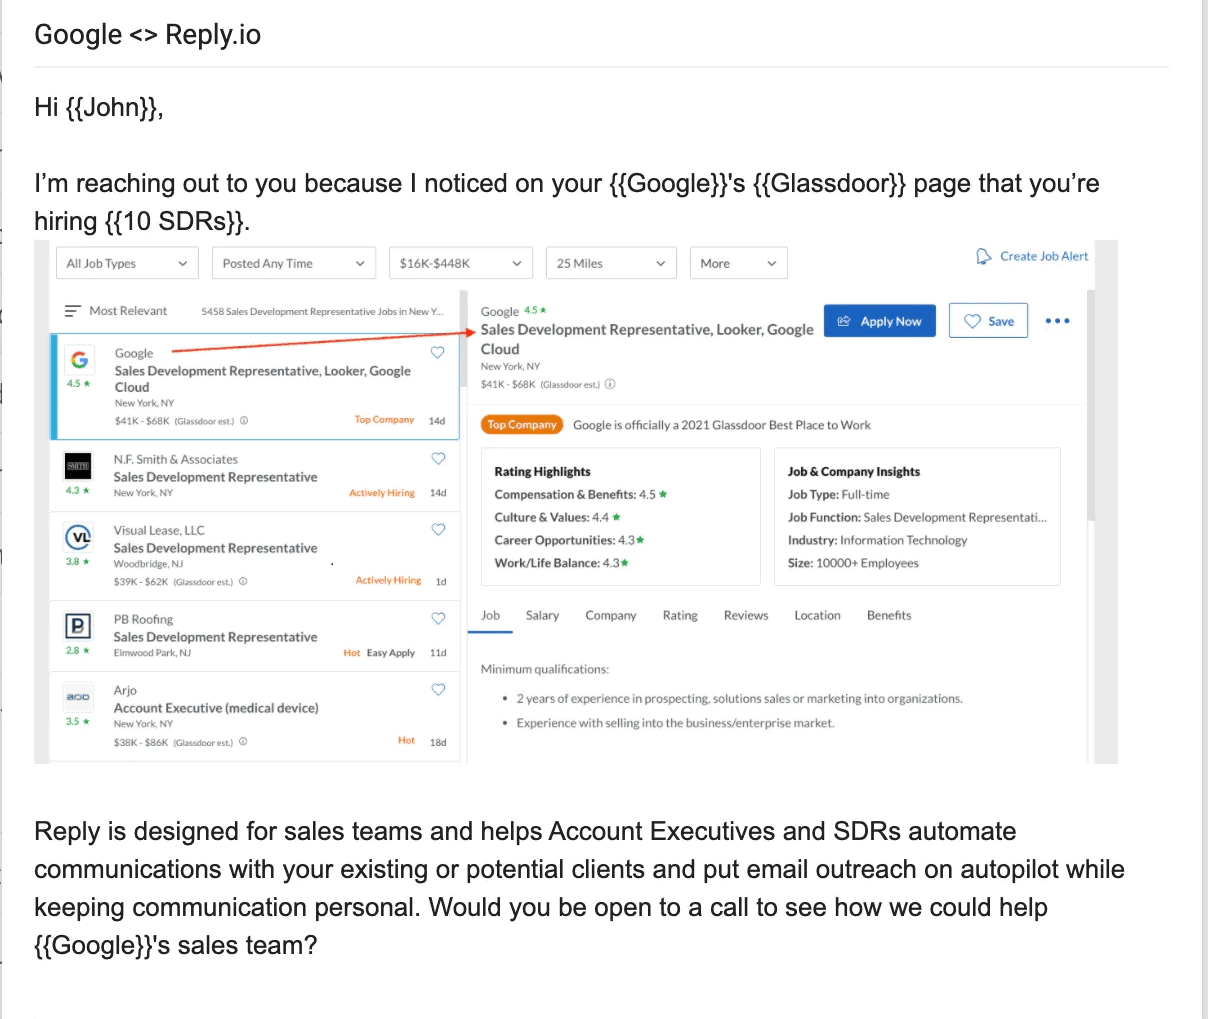The image size is (1208, 1019).
Task: Open the Most Relevant sort option
Action: (128, 311)
